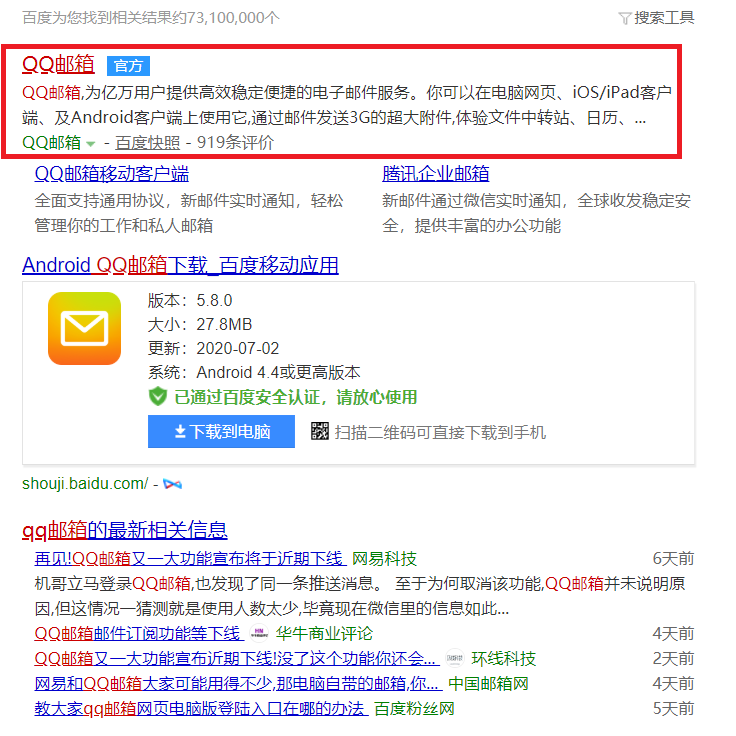
Task: Open the QQ邮箱 official result title
Action: pos(58,64)
